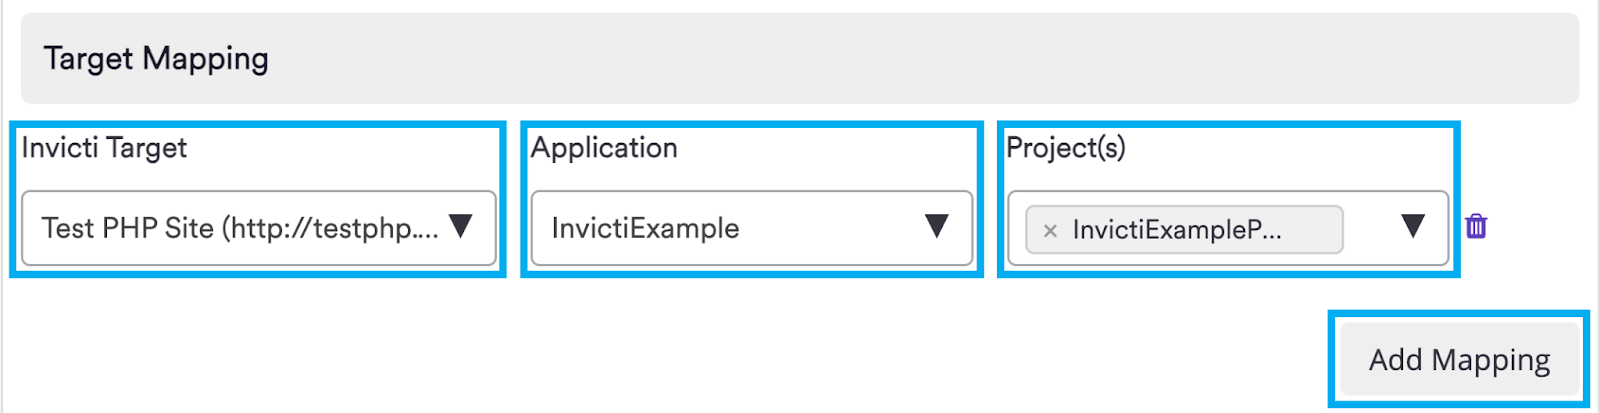
Task: Click empty space inside Application combo box
Action: [x=830, y=229]
